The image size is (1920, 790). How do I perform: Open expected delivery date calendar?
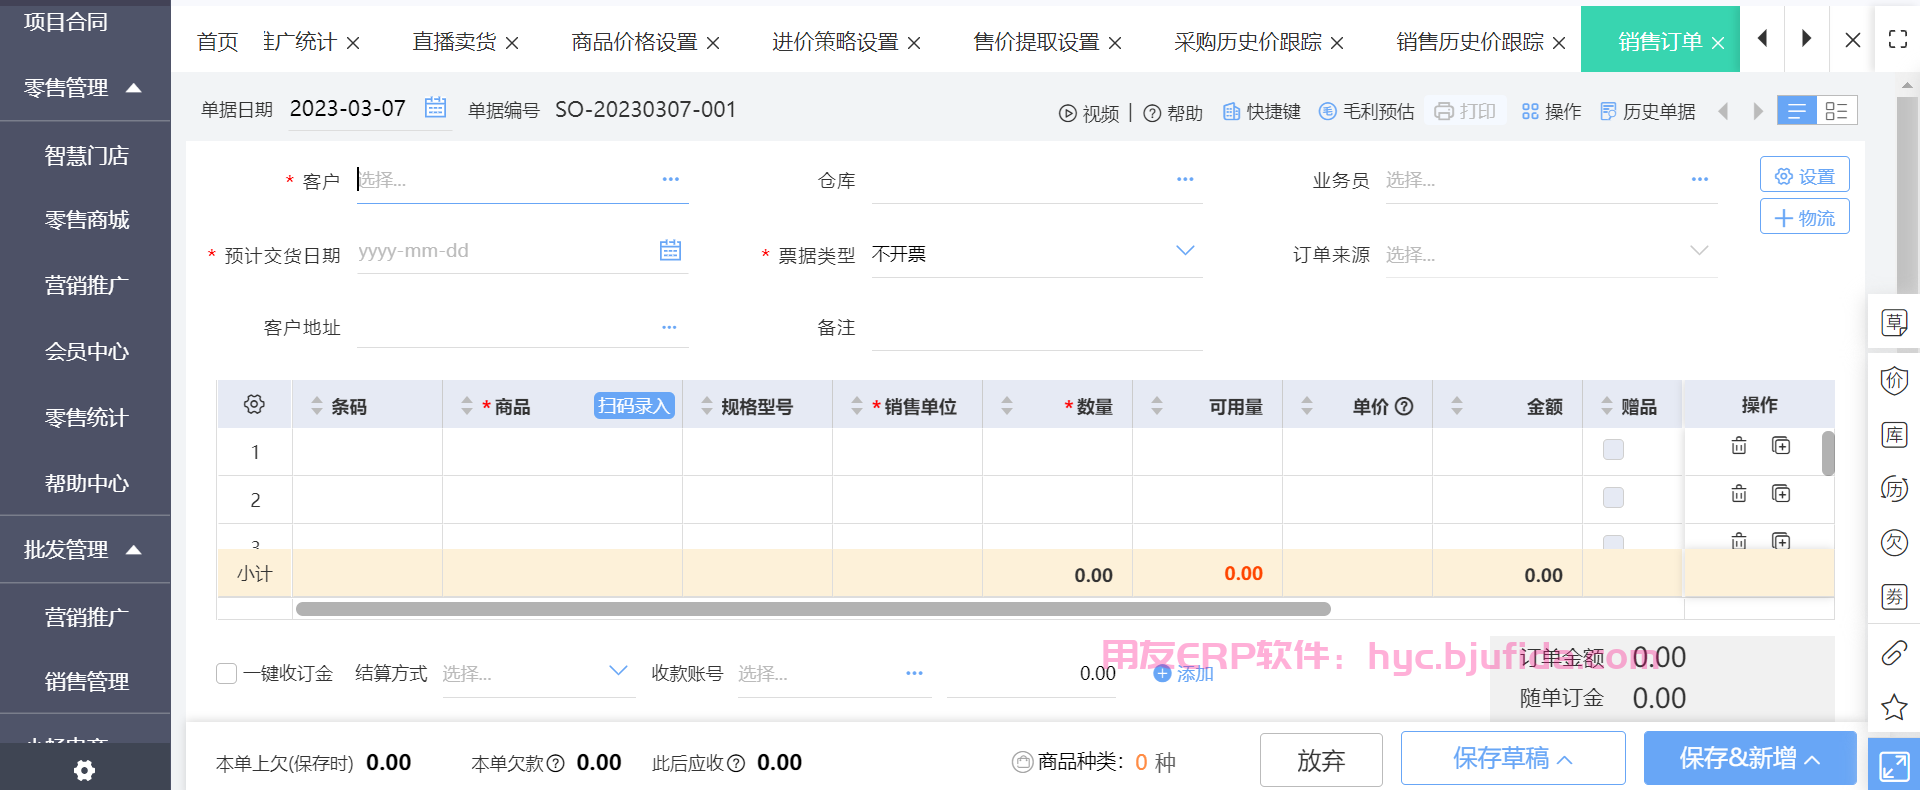(x=670, y=250)
